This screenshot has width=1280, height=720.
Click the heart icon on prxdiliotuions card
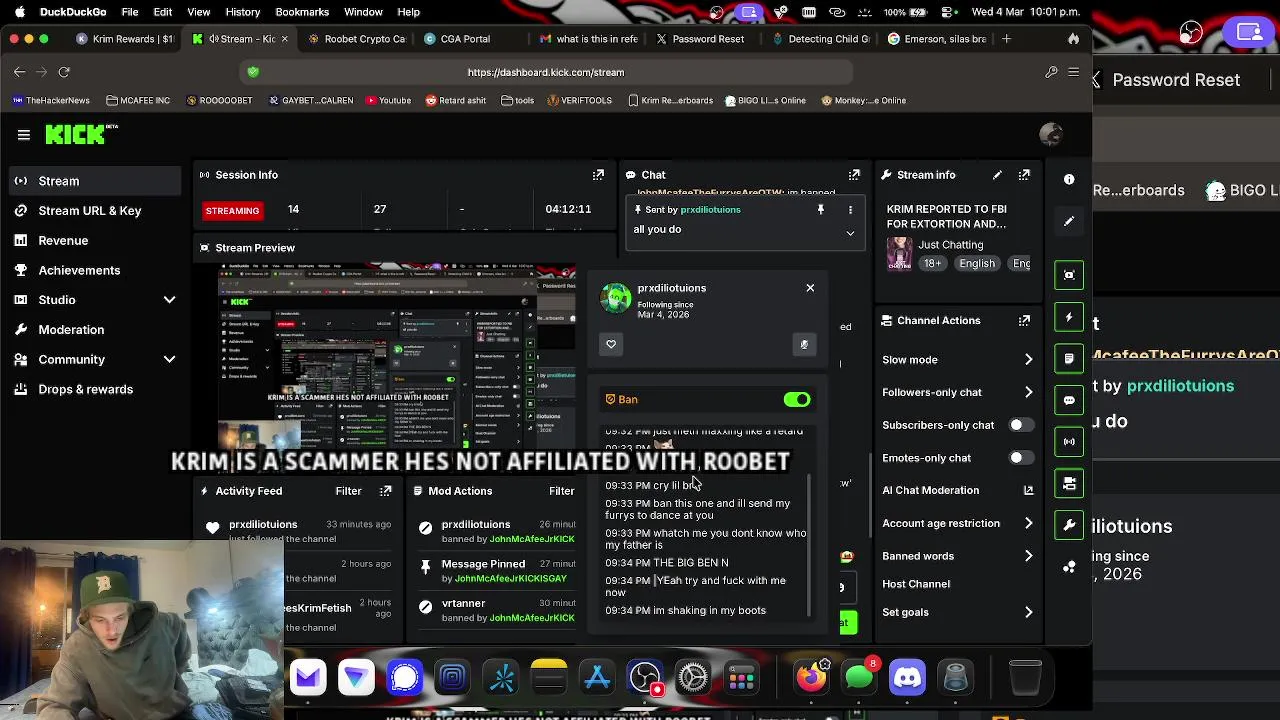coord(611,344)
